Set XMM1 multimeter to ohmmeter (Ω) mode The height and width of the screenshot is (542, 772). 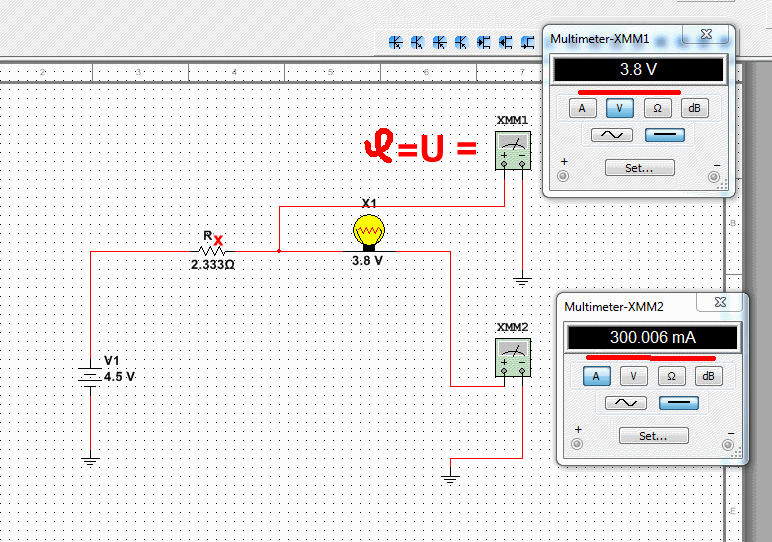pyautogui.click(x=656, y=107)
